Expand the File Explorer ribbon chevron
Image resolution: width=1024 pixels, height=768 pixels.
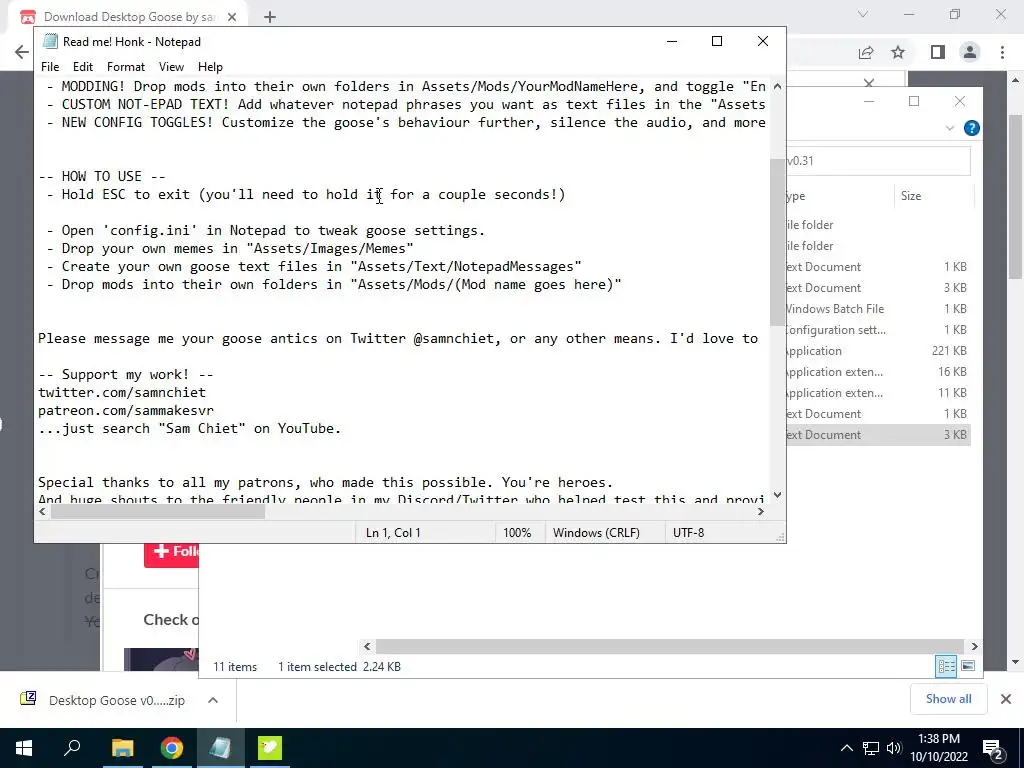click(950, 128)
